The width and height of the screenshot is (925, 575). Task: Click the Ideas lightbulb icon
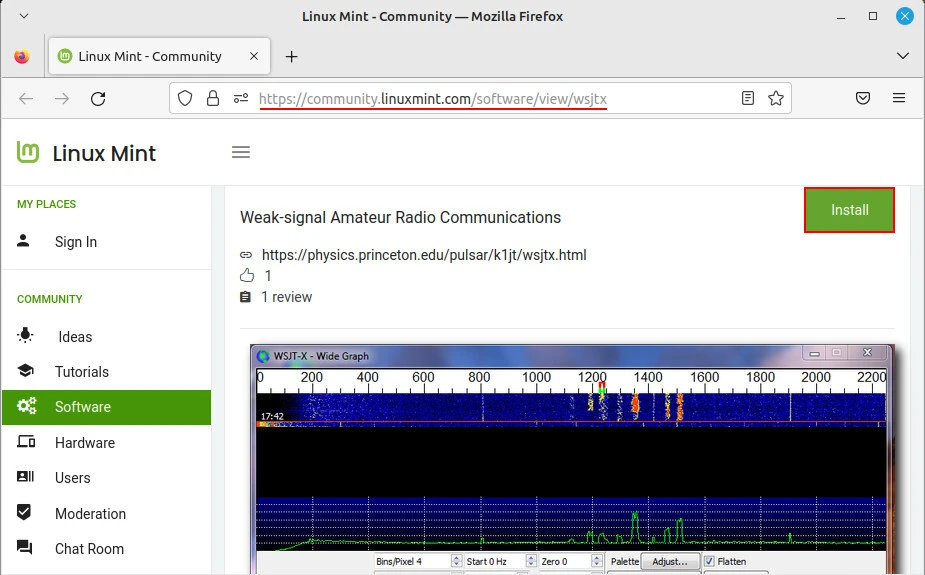point(25,335)
